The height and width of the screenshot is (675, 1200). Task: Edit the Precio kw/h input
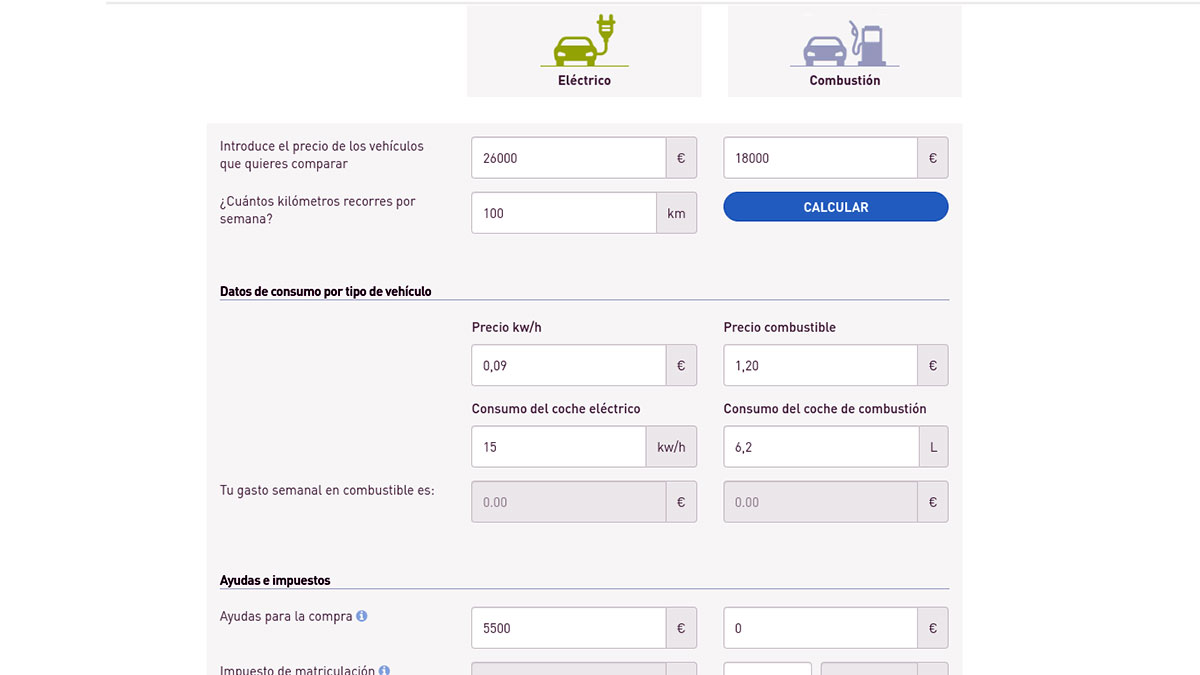click(568, 366)
